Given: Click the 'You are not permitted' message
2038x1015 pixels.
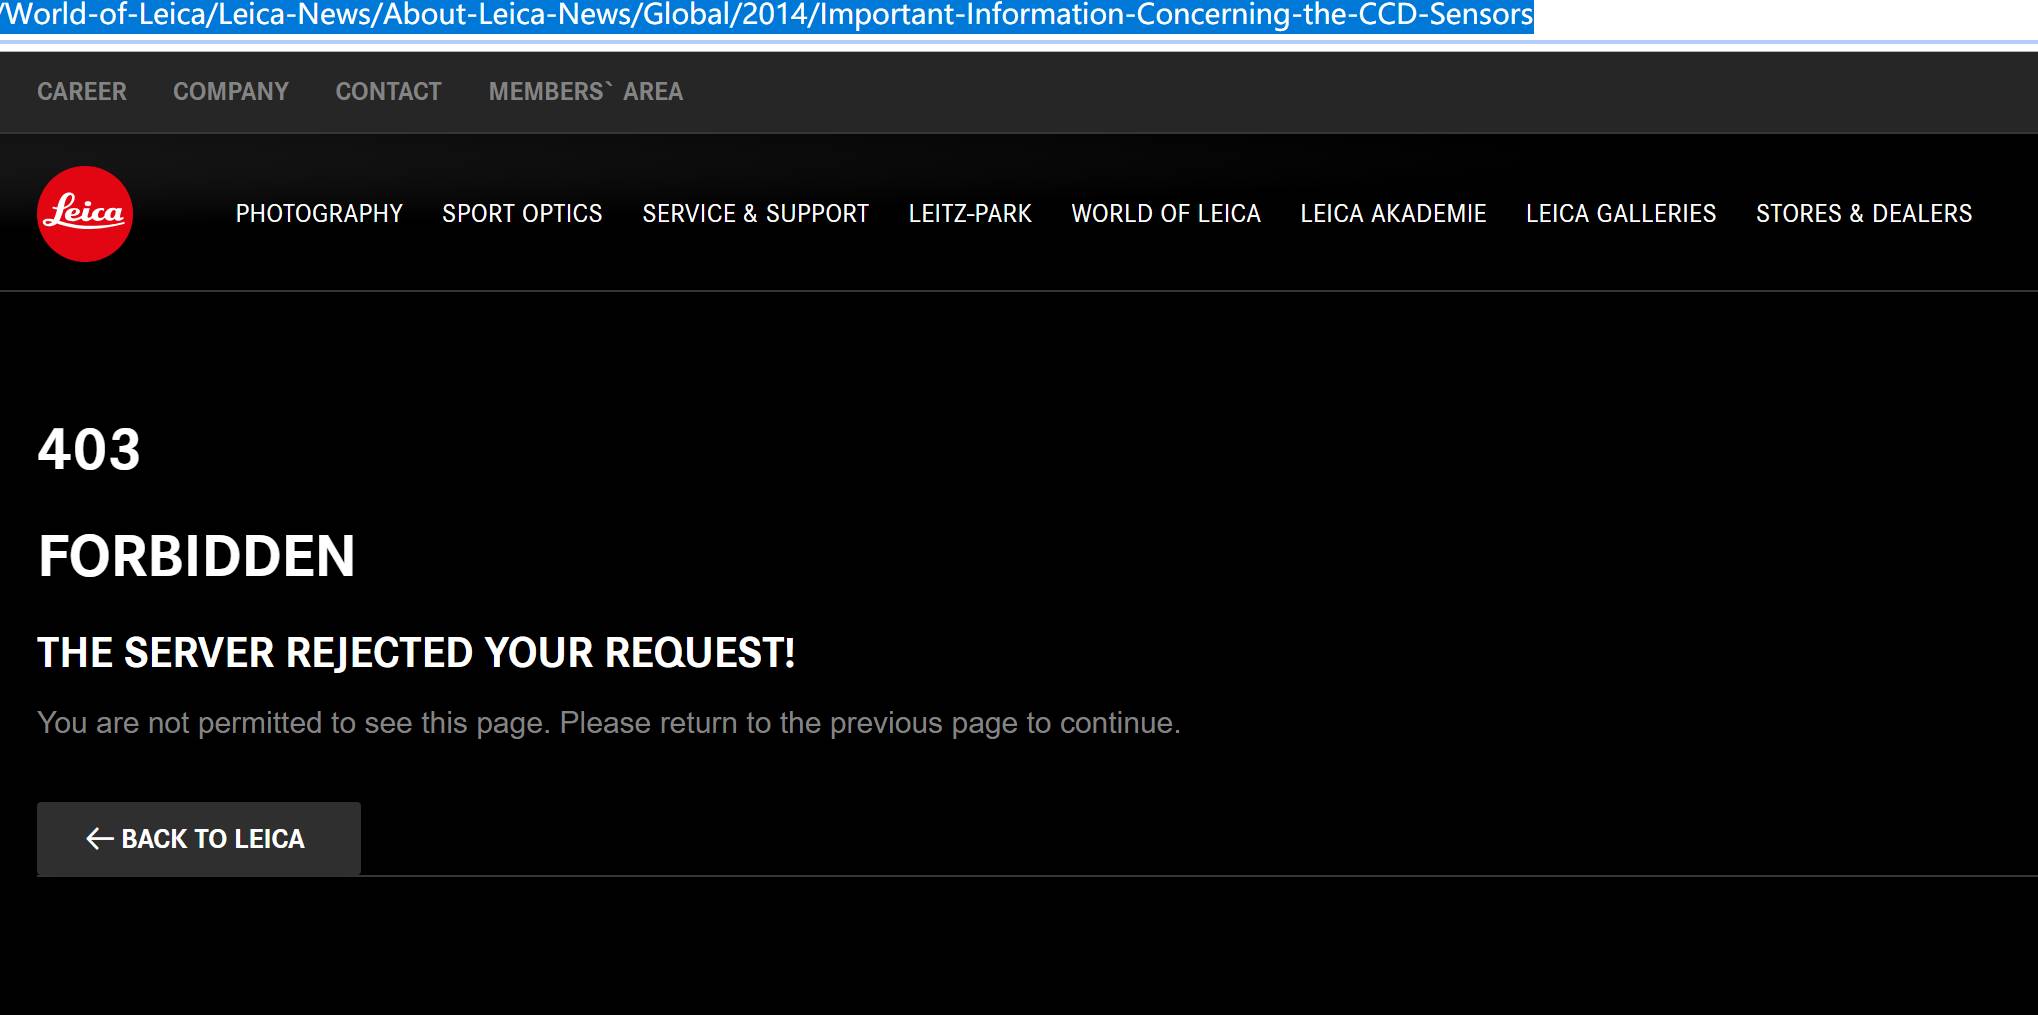Looking at the screenshot, I should tap(609, 723).
